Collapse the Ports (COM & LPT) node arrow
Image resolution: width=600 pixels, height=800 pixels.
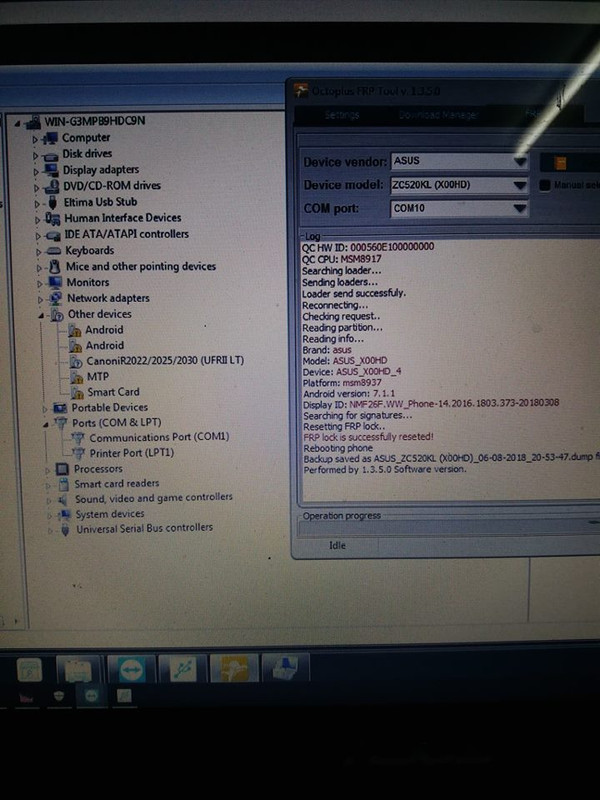46,424
